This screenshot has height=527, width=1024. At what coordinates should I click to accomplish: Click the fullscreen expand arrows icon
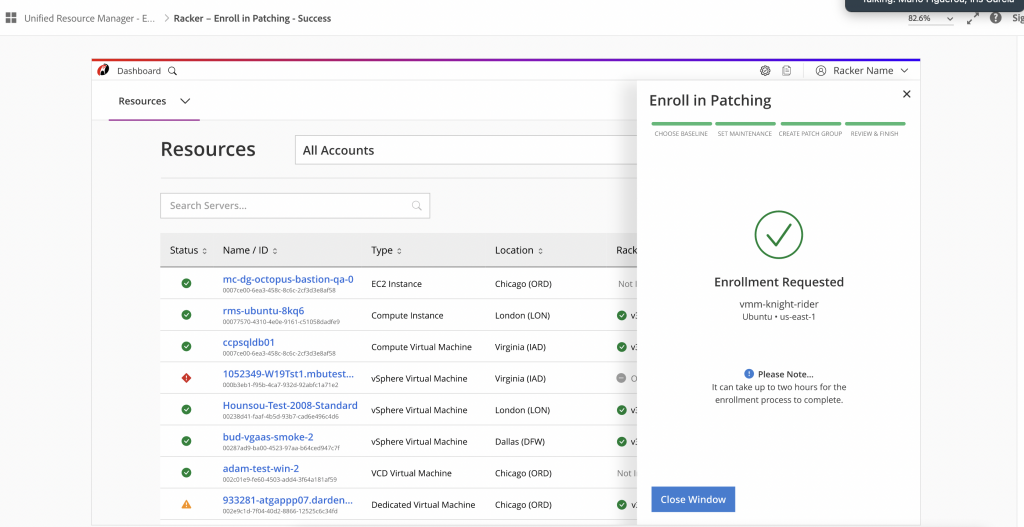(x=973, y=18)
